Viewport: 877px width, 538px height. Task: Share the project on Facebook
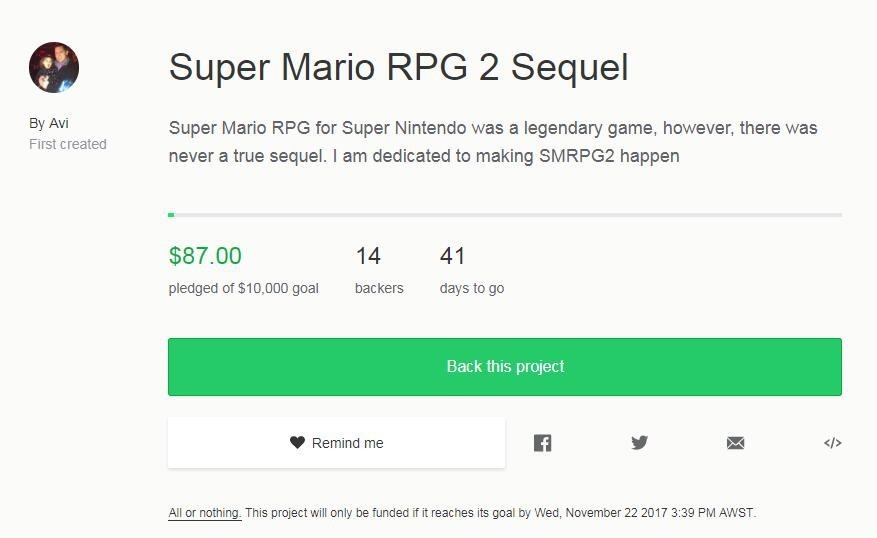coord(542,443)
